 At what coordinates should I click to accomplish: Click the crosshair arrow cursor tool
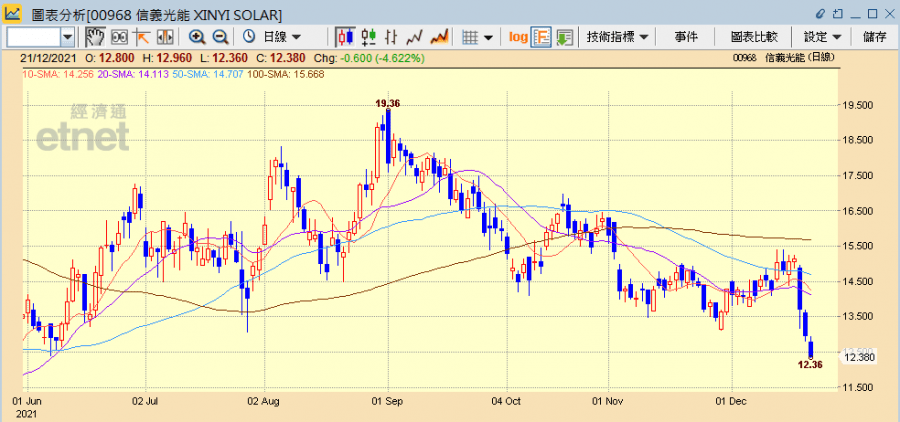point(141,37)
